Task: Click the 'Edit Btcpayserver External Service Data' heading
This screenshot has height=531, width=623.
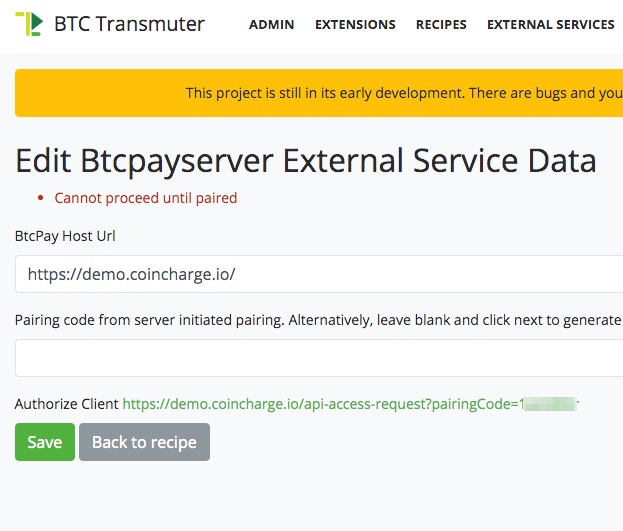Action: pos(306,161)
